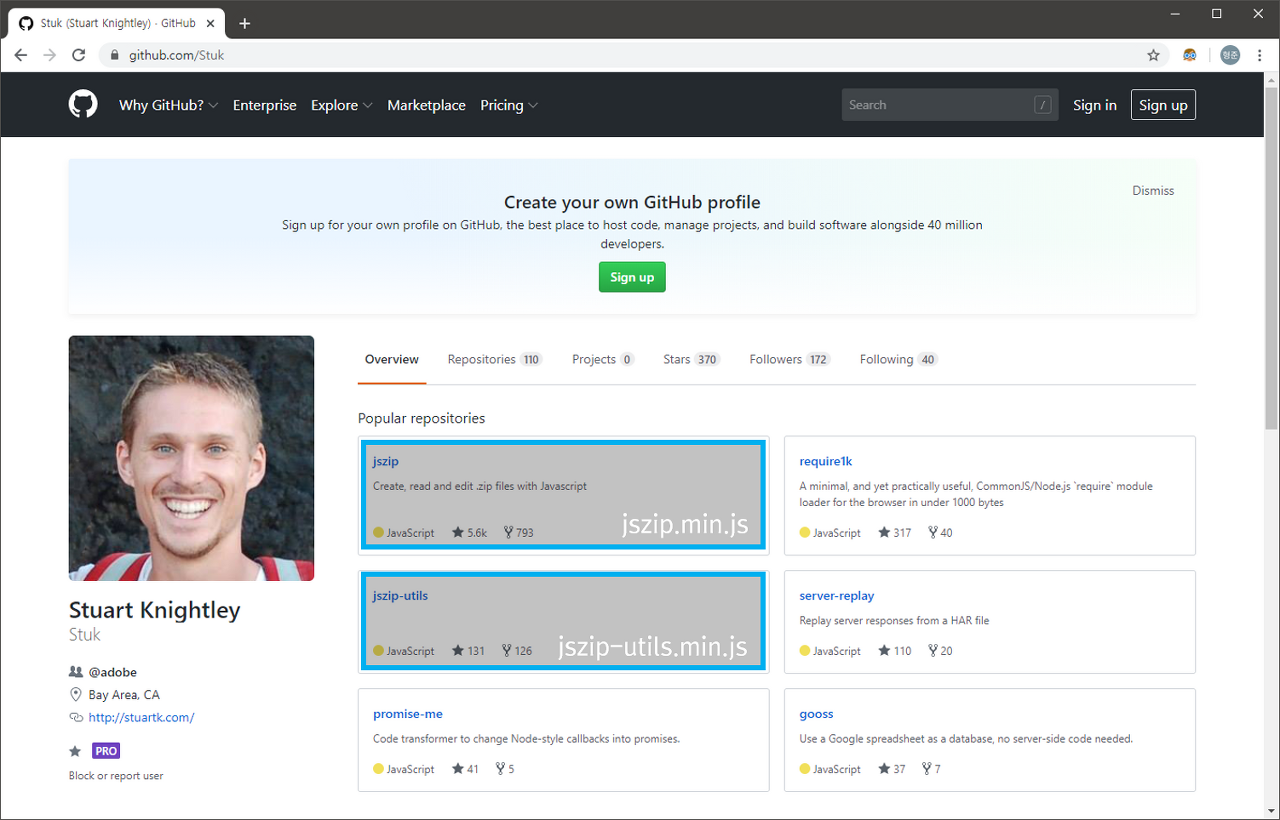Expand the Explore dropdown menu

pos(341,105)
